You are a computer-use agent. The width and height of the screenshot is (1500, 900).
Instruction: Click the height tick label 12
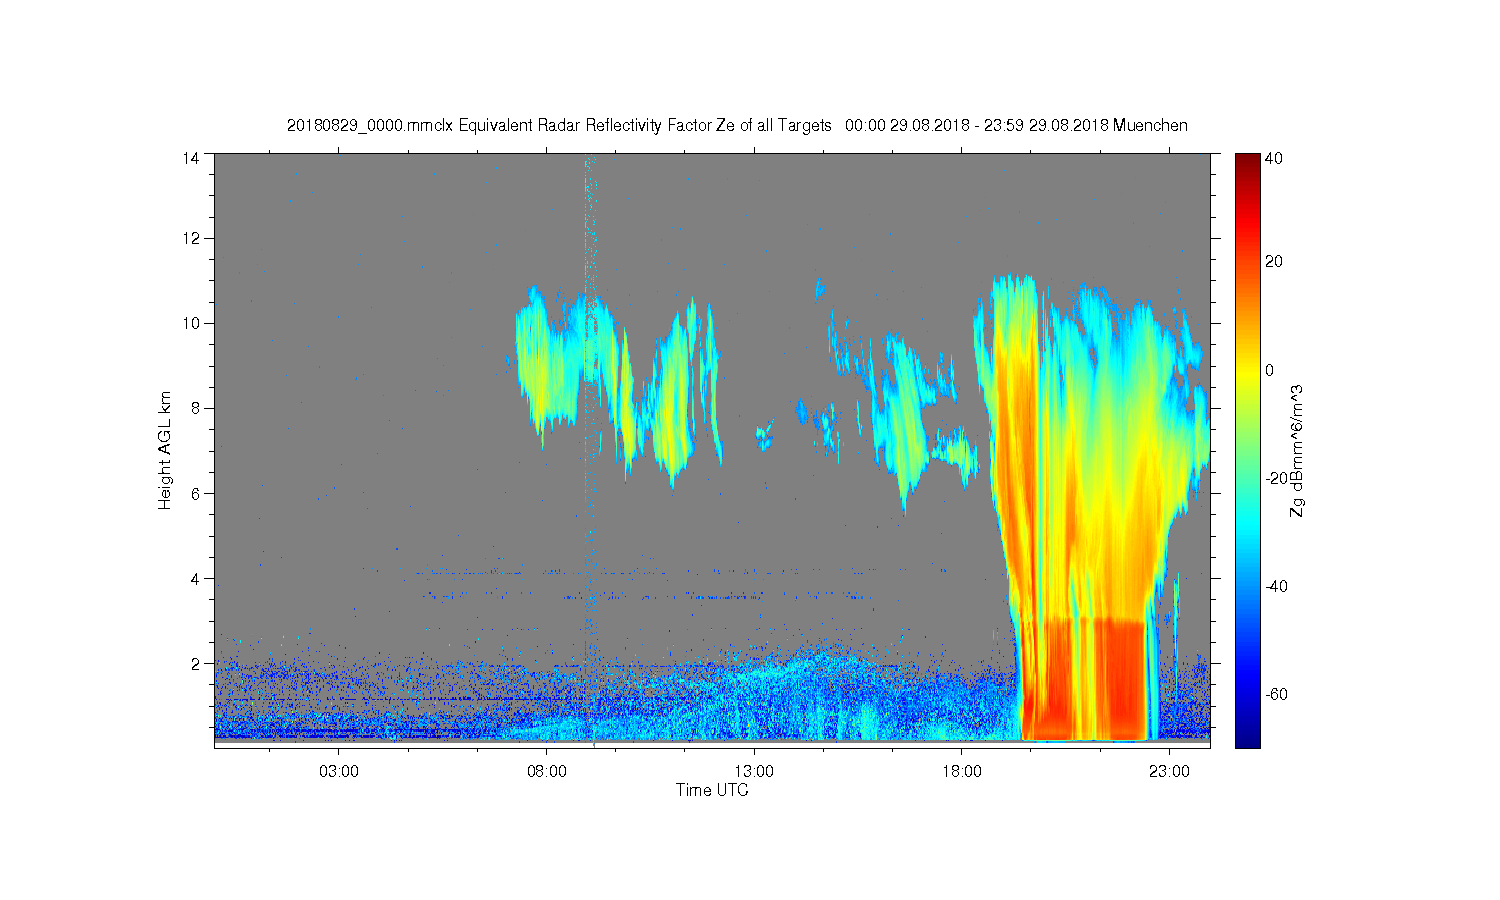[191, 238]
